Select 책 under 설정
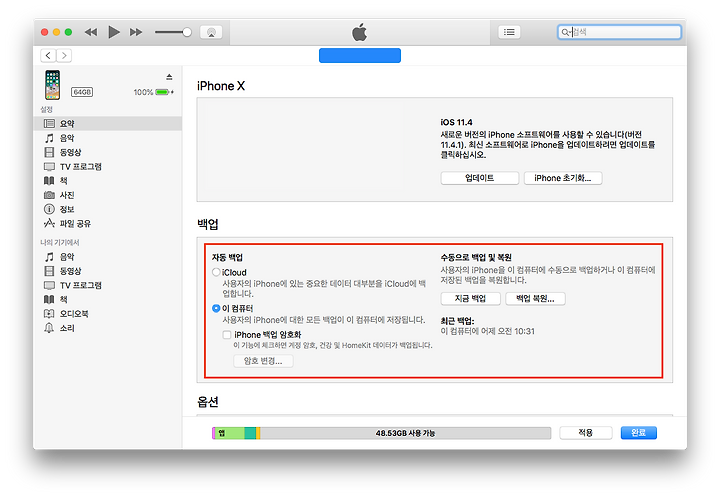The height and width of the screenshot is (497, 720). (108, 181)
